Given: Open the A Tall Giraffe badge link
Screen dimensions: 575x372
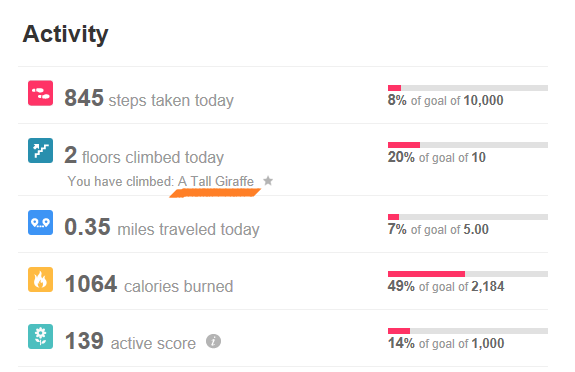Looking at the screenshot, I should point(216,181).
